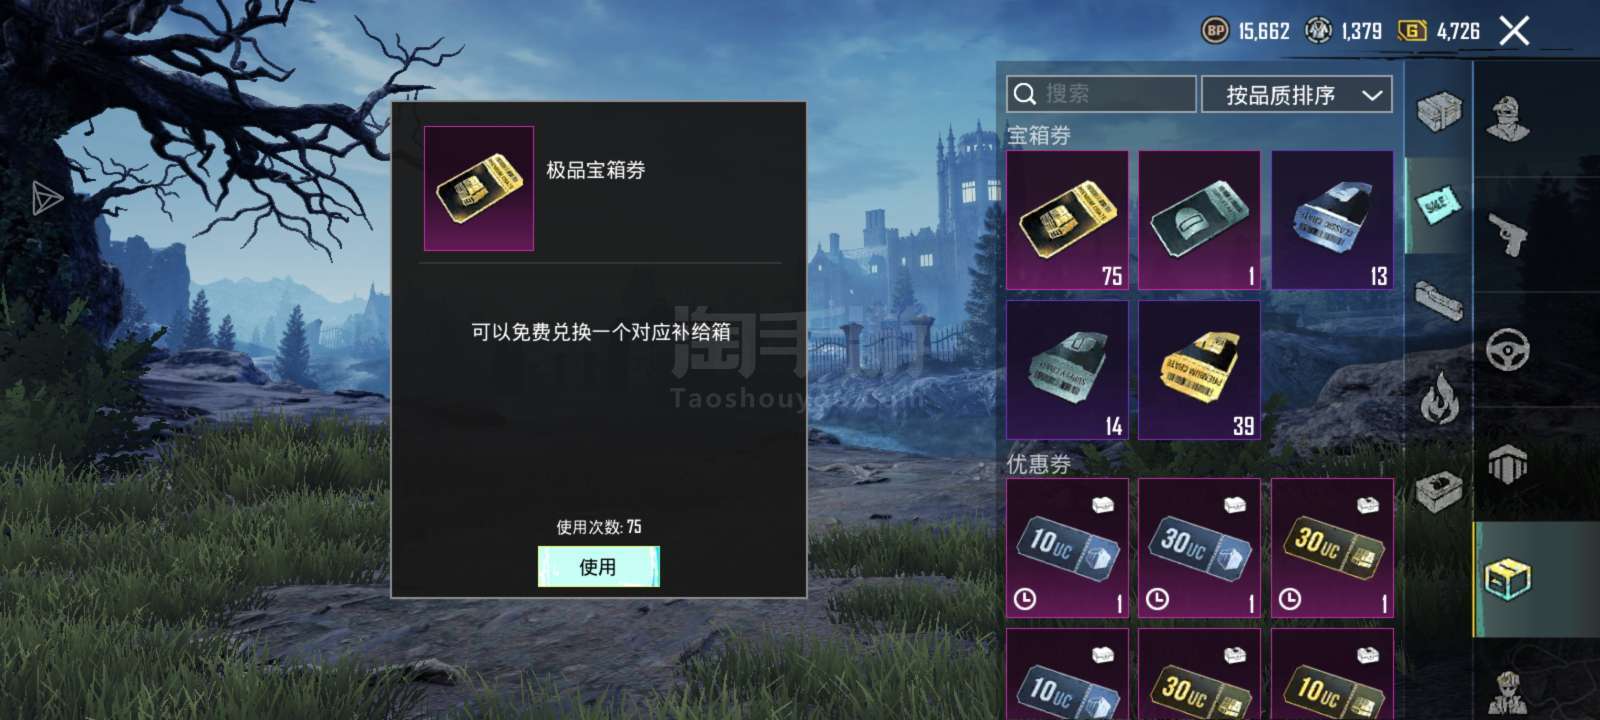Select the gold 30 UC discount voucher
The width and height of the screenshot is (1600, 720).
[1332, 548]
